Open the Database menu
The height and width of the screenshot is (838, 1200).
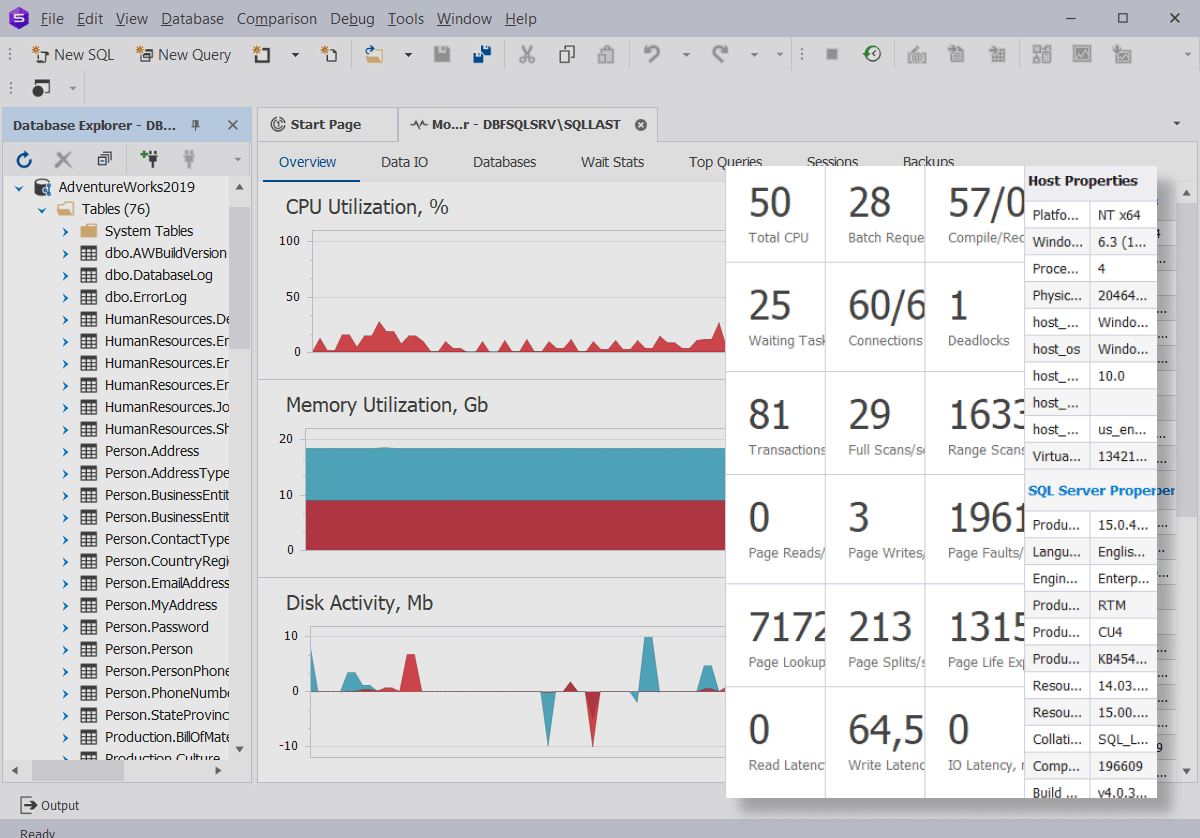coord(192,18)
